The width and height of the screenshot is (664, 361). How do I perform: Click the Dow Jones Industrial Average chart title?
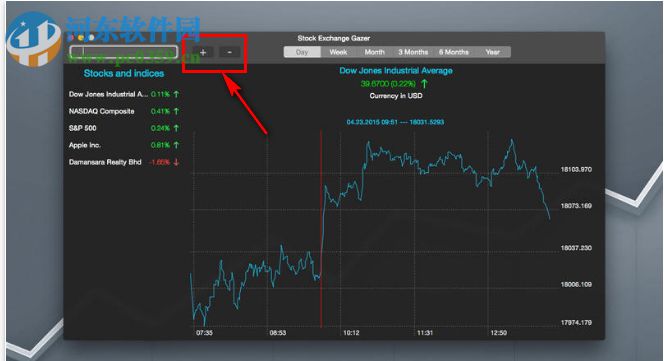tap(396, 71)
